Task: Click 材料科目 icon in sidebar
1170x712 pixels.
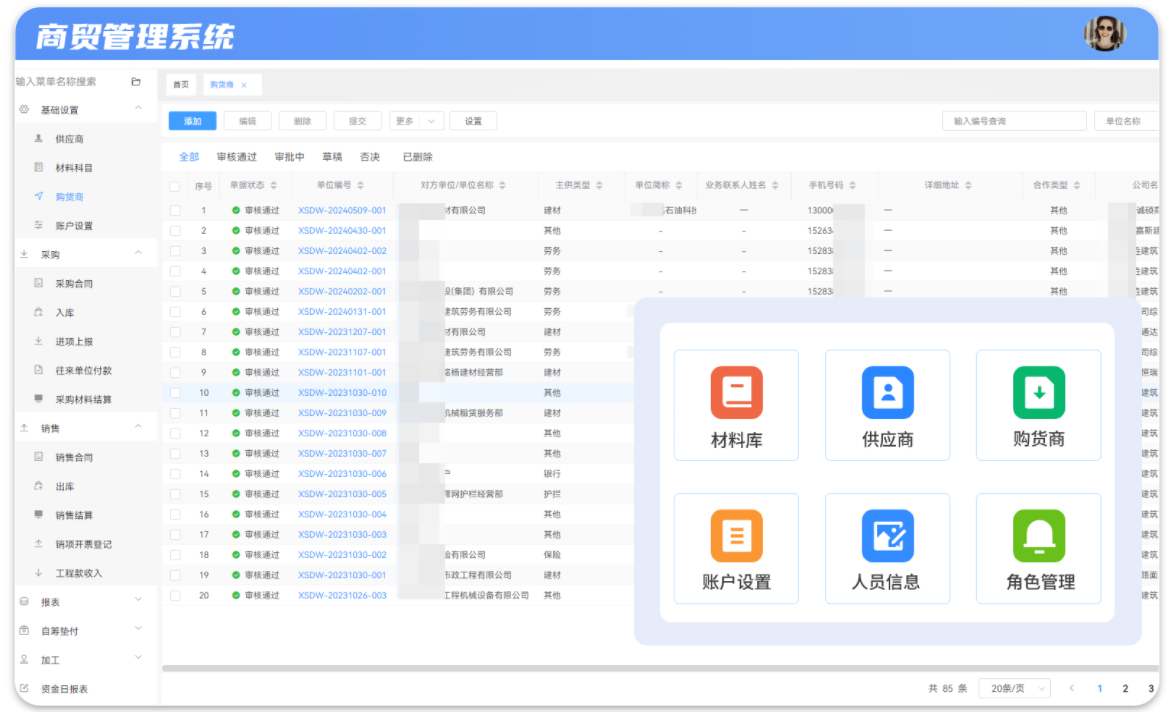Action: pos(39,167)
